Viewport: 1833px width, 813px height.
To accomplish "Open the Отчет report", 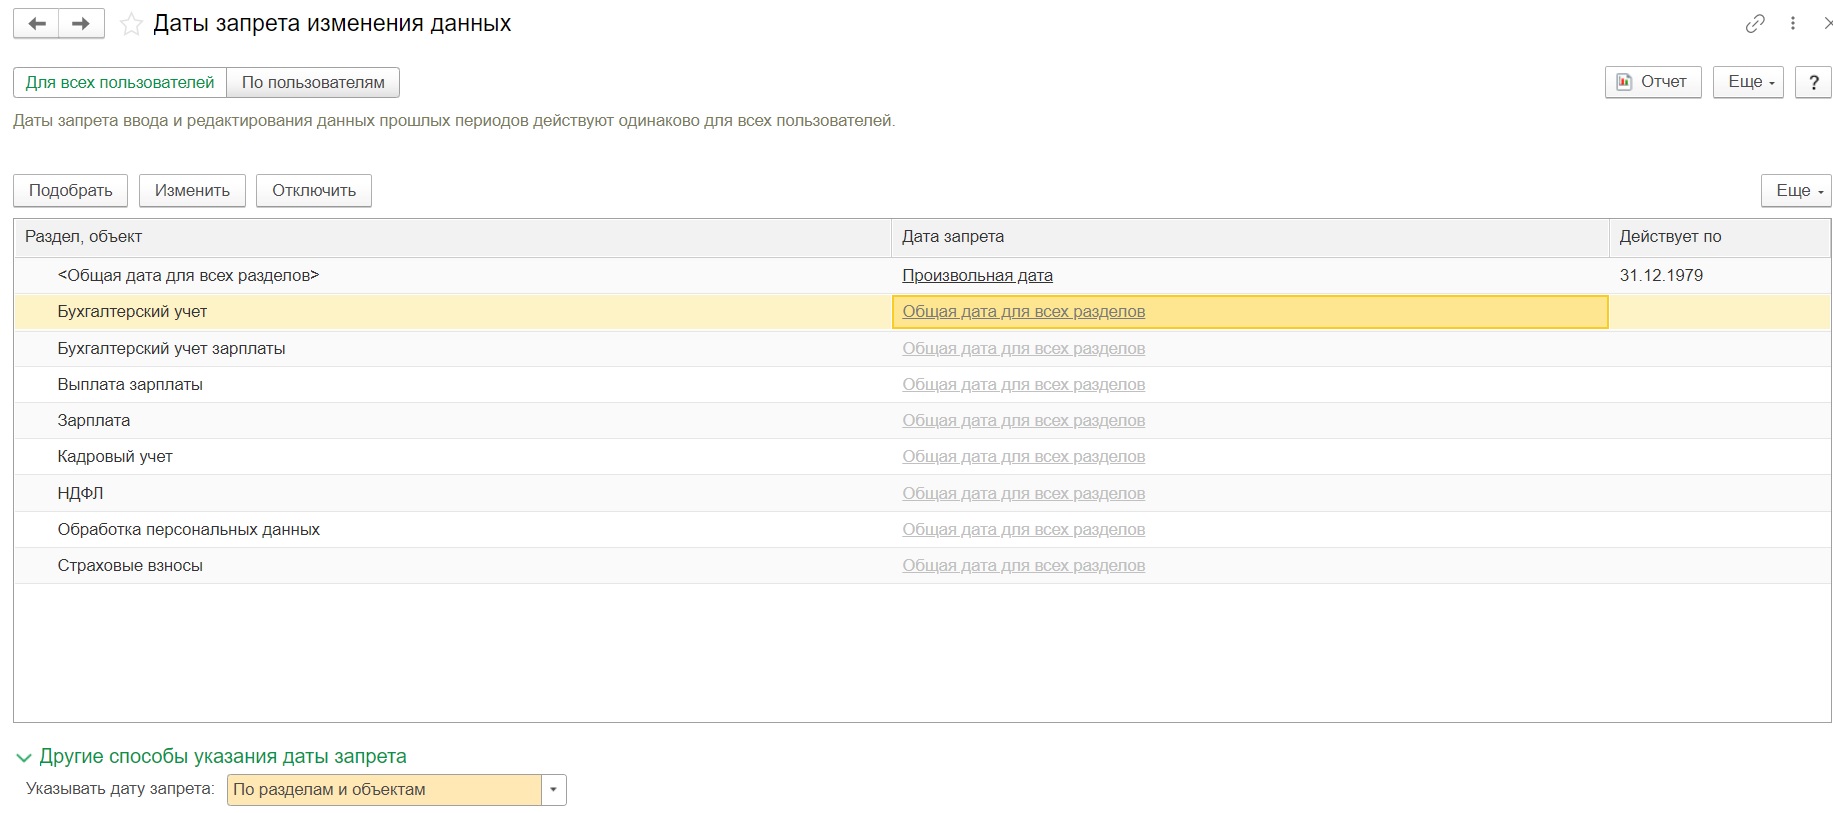I will coord(1653,82).
